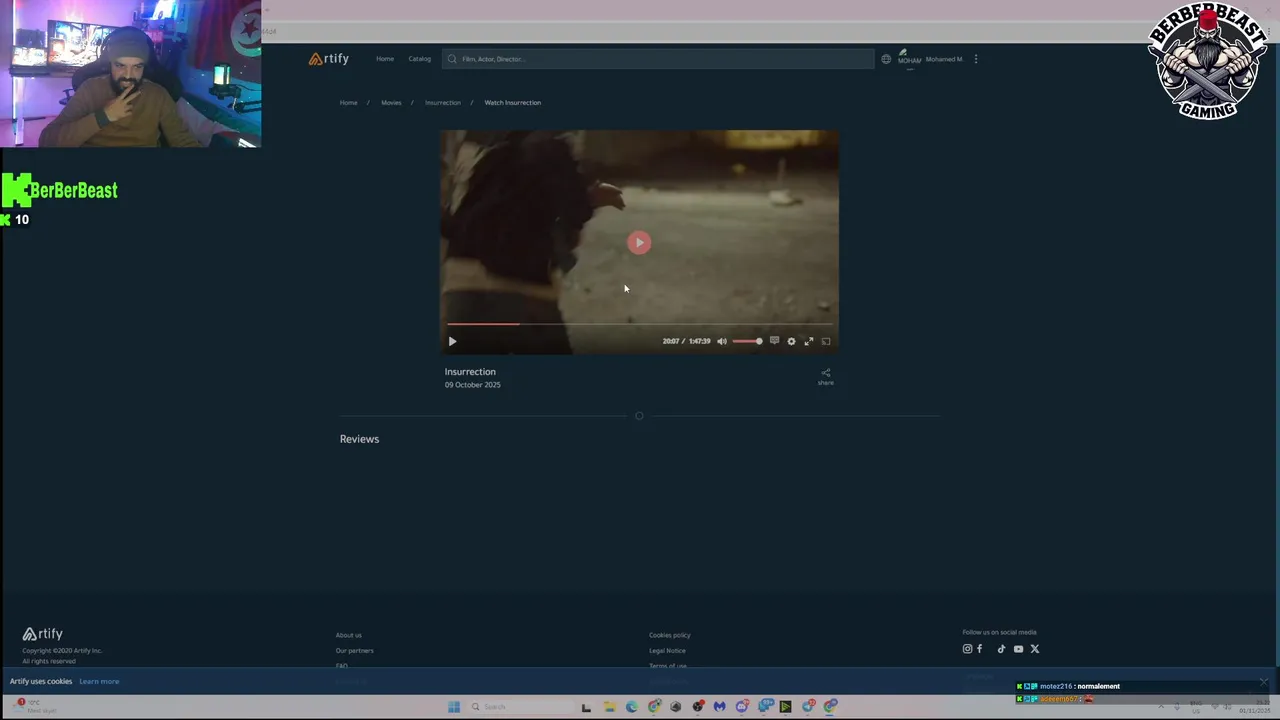Open the Catalog nav item

pos(419,59)
